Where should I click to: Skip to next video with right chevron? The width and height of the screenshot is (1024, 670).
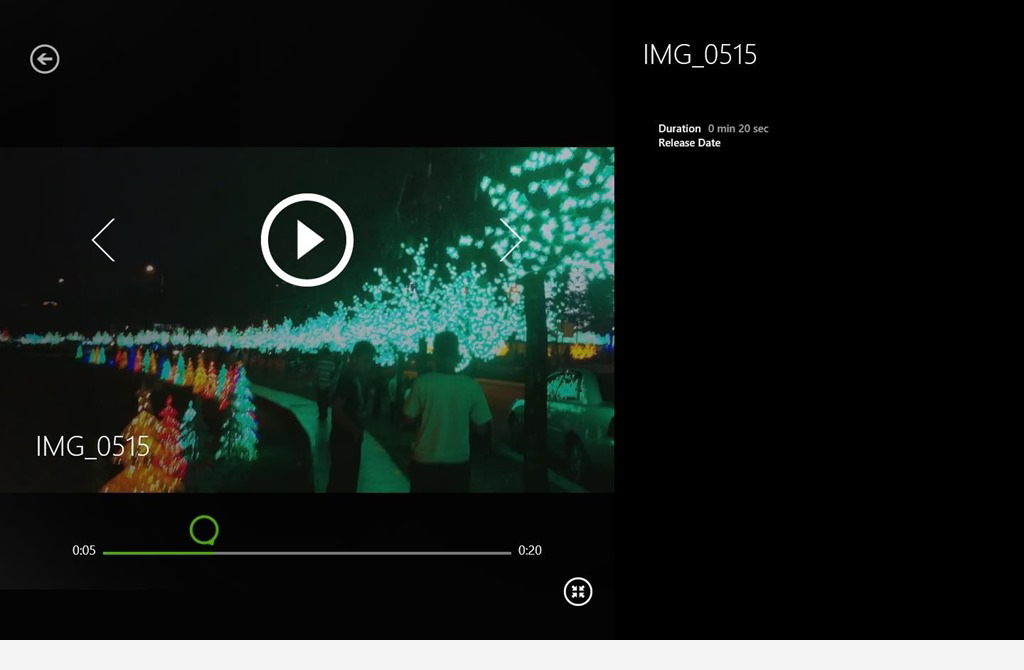tap(511, 240)
